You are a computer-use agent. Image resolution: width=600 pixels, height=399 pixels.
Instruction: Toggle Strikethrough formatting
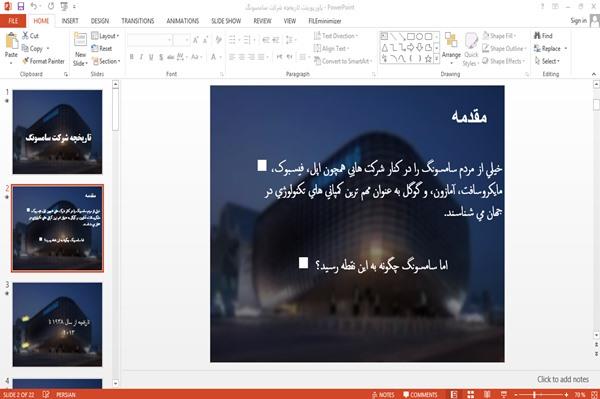point(171,57)
